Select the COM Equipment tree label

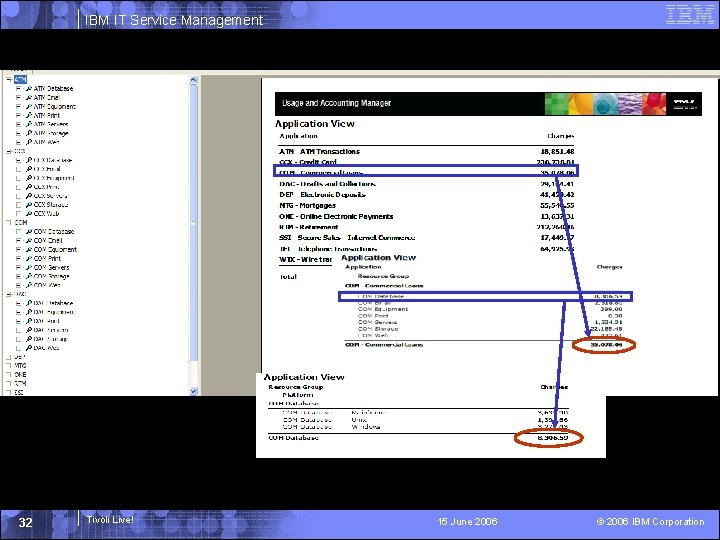(55, 250)
